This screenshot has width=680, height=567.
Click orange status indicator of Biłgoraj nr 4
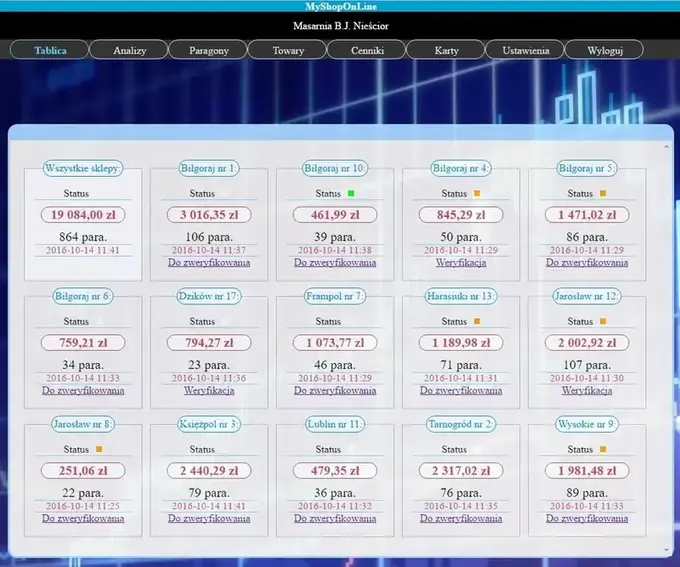click(x=477, y=193)
